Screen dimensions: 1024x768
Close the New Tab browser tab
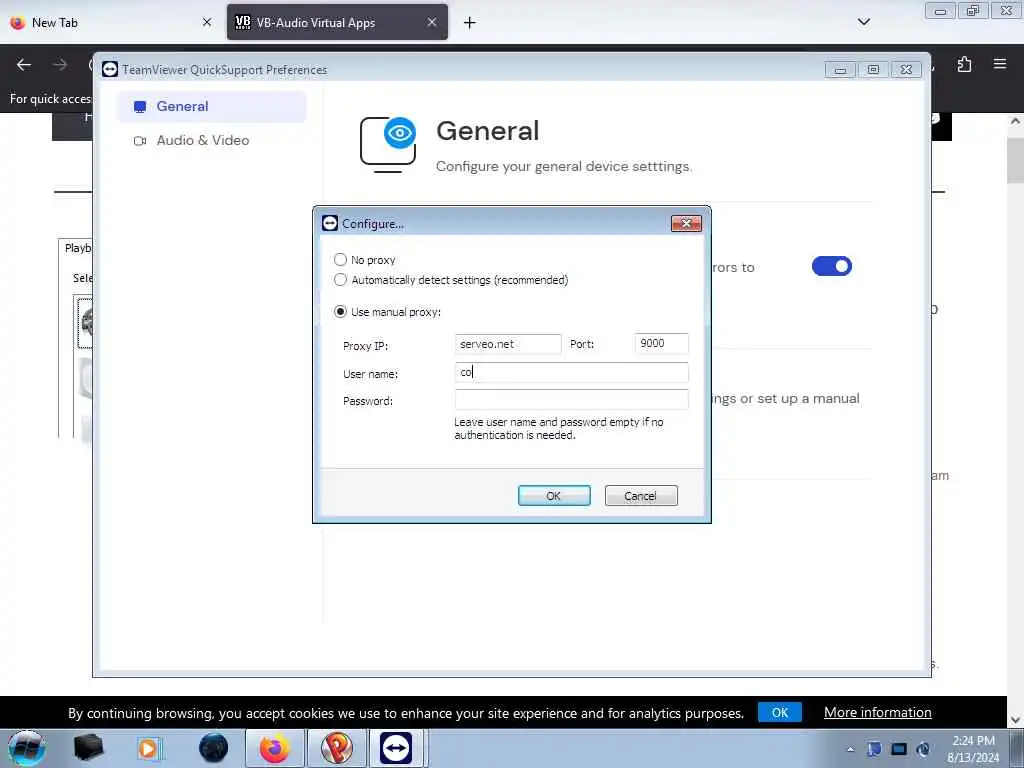[207, 22]
